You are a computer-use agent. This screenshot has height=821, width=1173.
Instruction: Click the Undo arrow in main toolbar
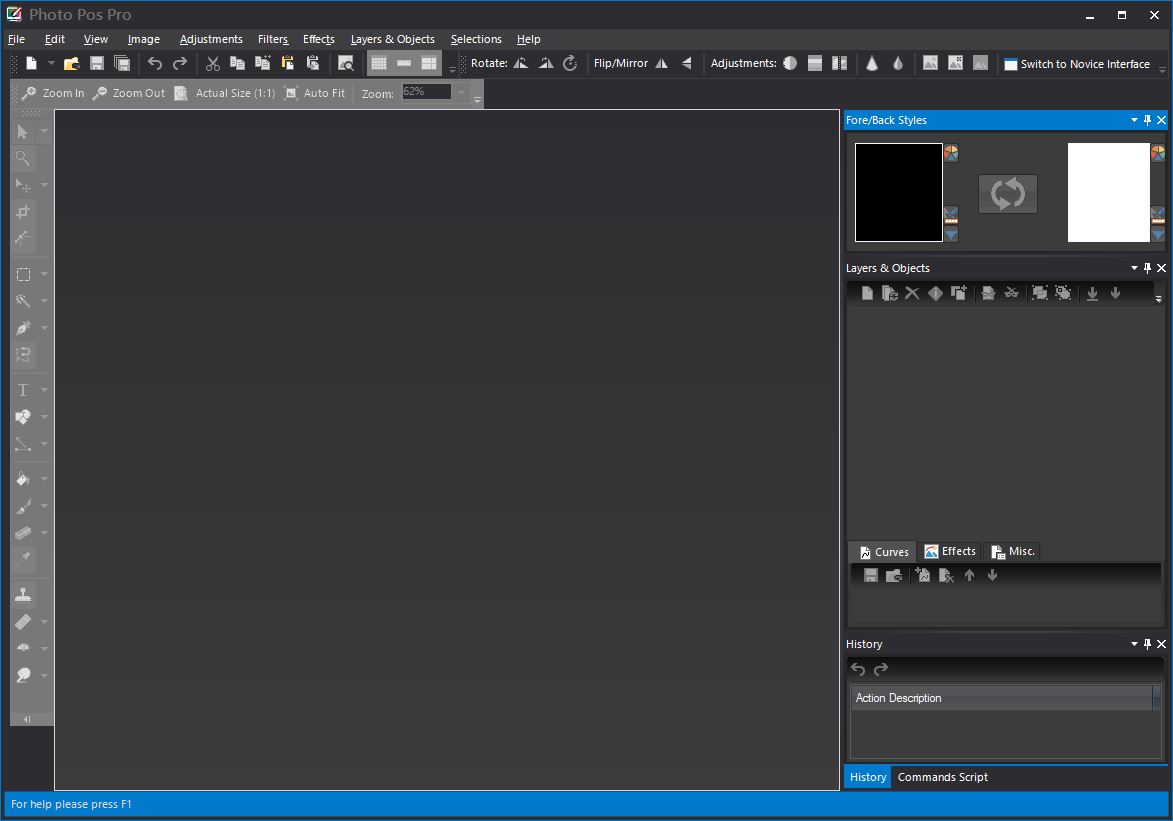[155, 64]
